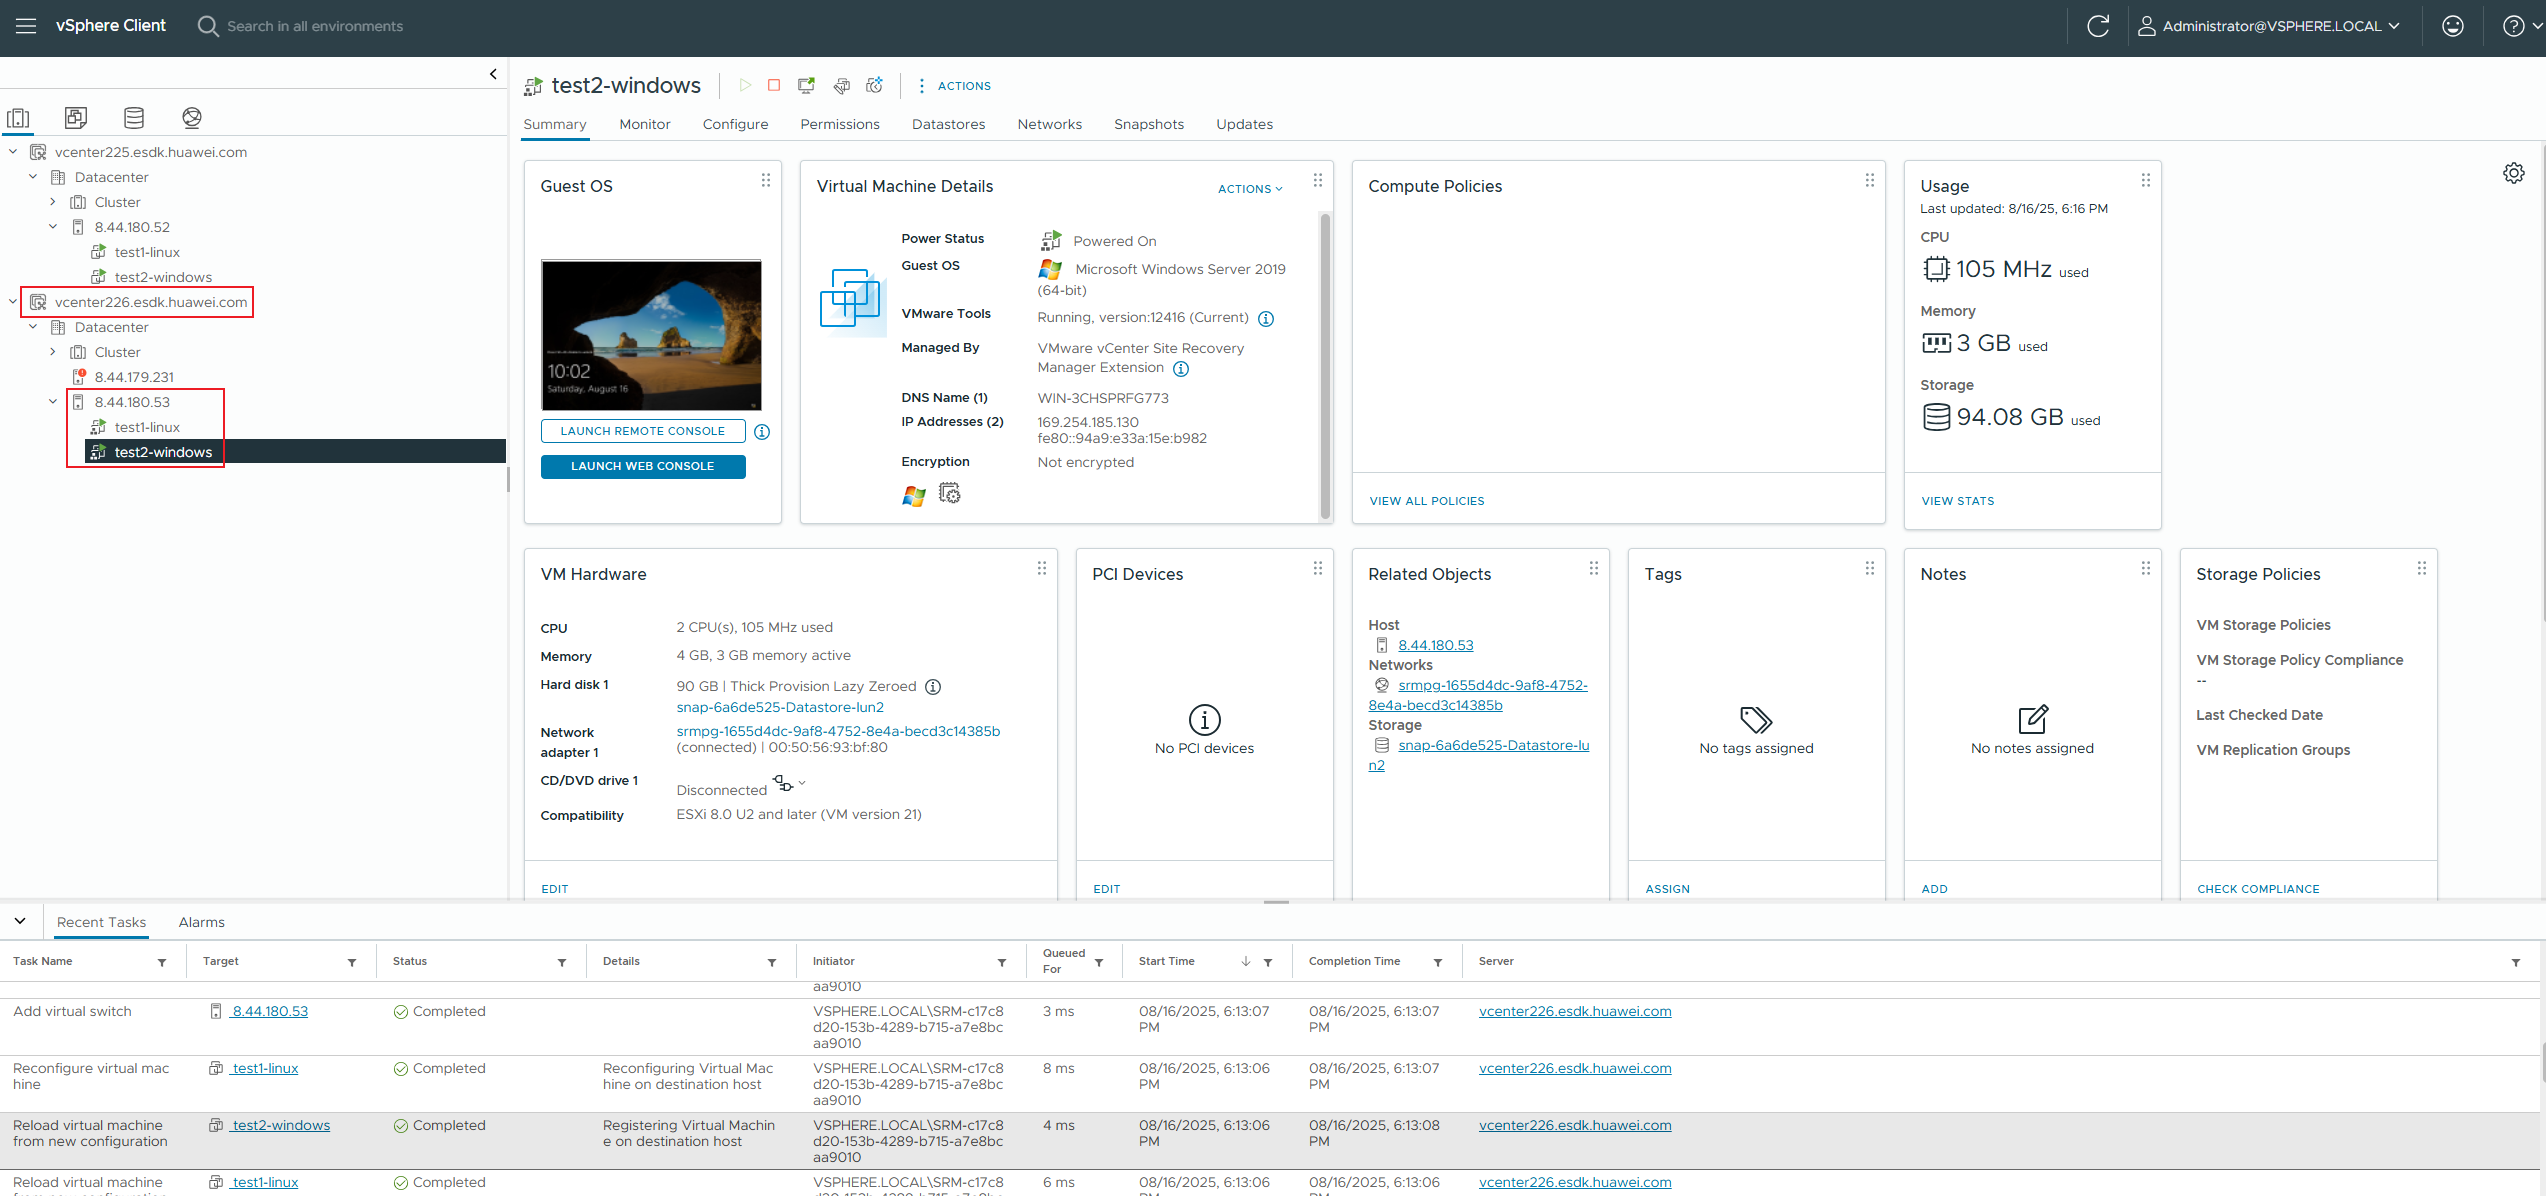The image size is (2546, 1196).
Task: Switch to the Snapshots tab
Action: tap(1149, 124)
